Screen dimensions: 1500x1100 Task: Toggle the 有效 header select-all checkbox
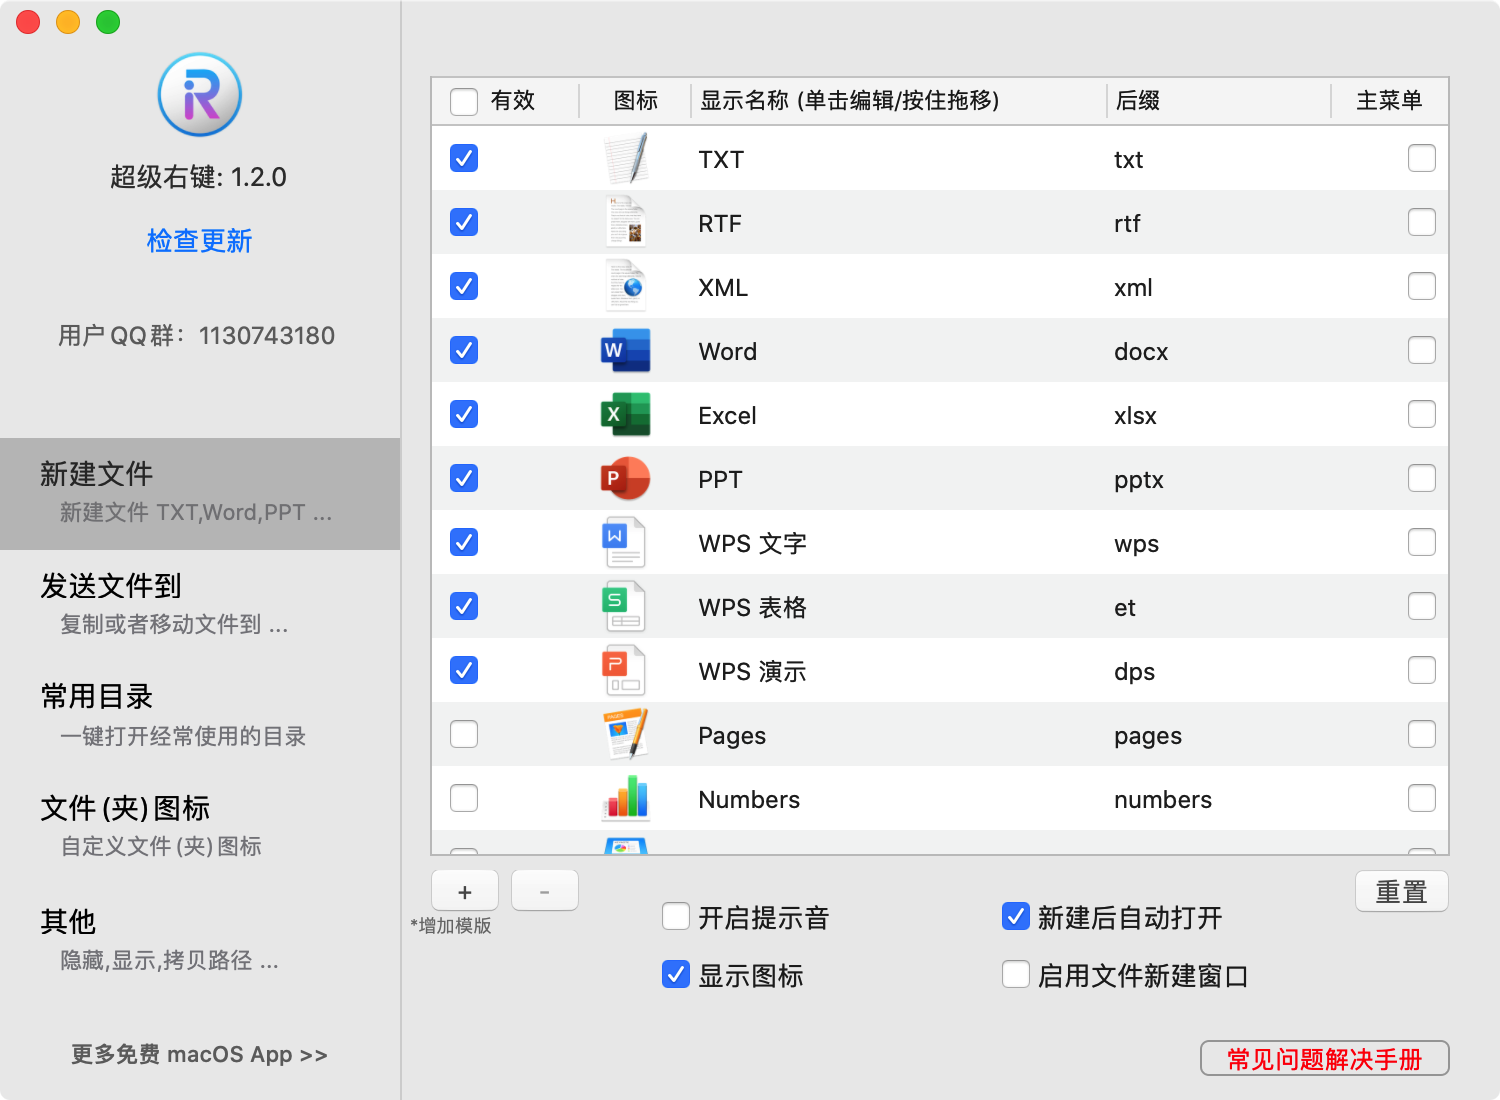464,101
